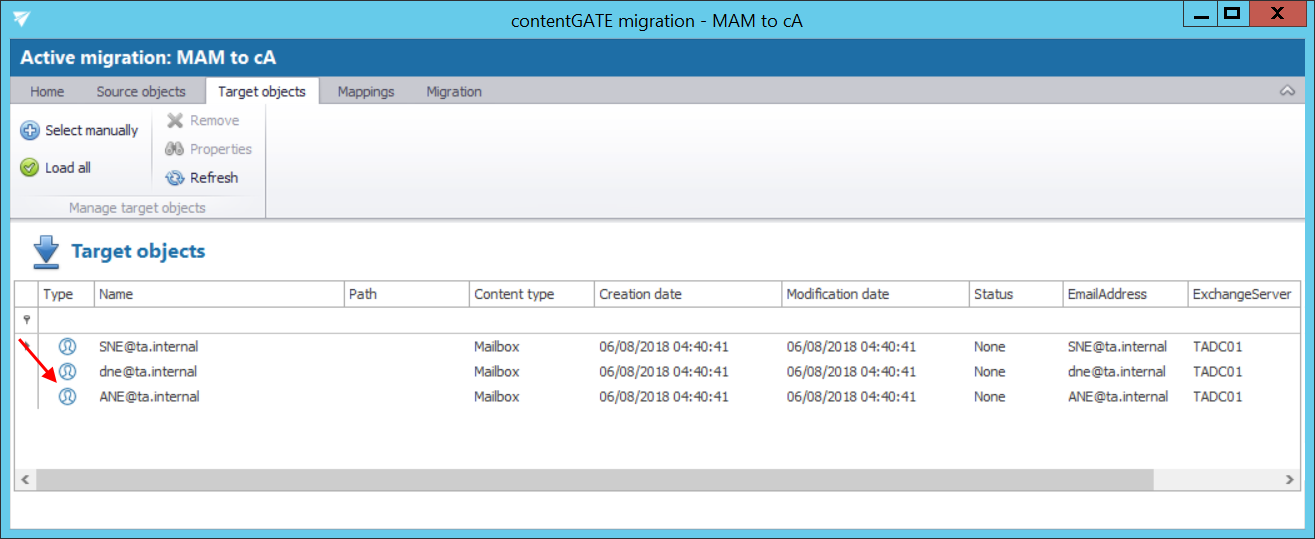
Task: Go to the Migration tab
Action: pyautogui.click(x=454, y=92)
